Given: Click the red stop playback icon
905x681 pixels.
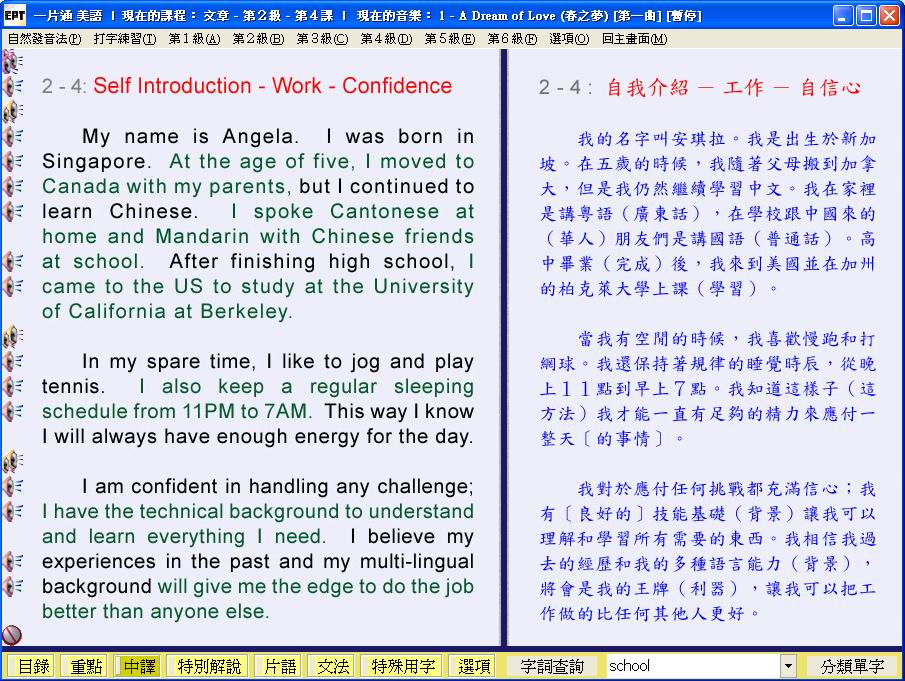Looking at the screenshot, I should pos(12,634).
